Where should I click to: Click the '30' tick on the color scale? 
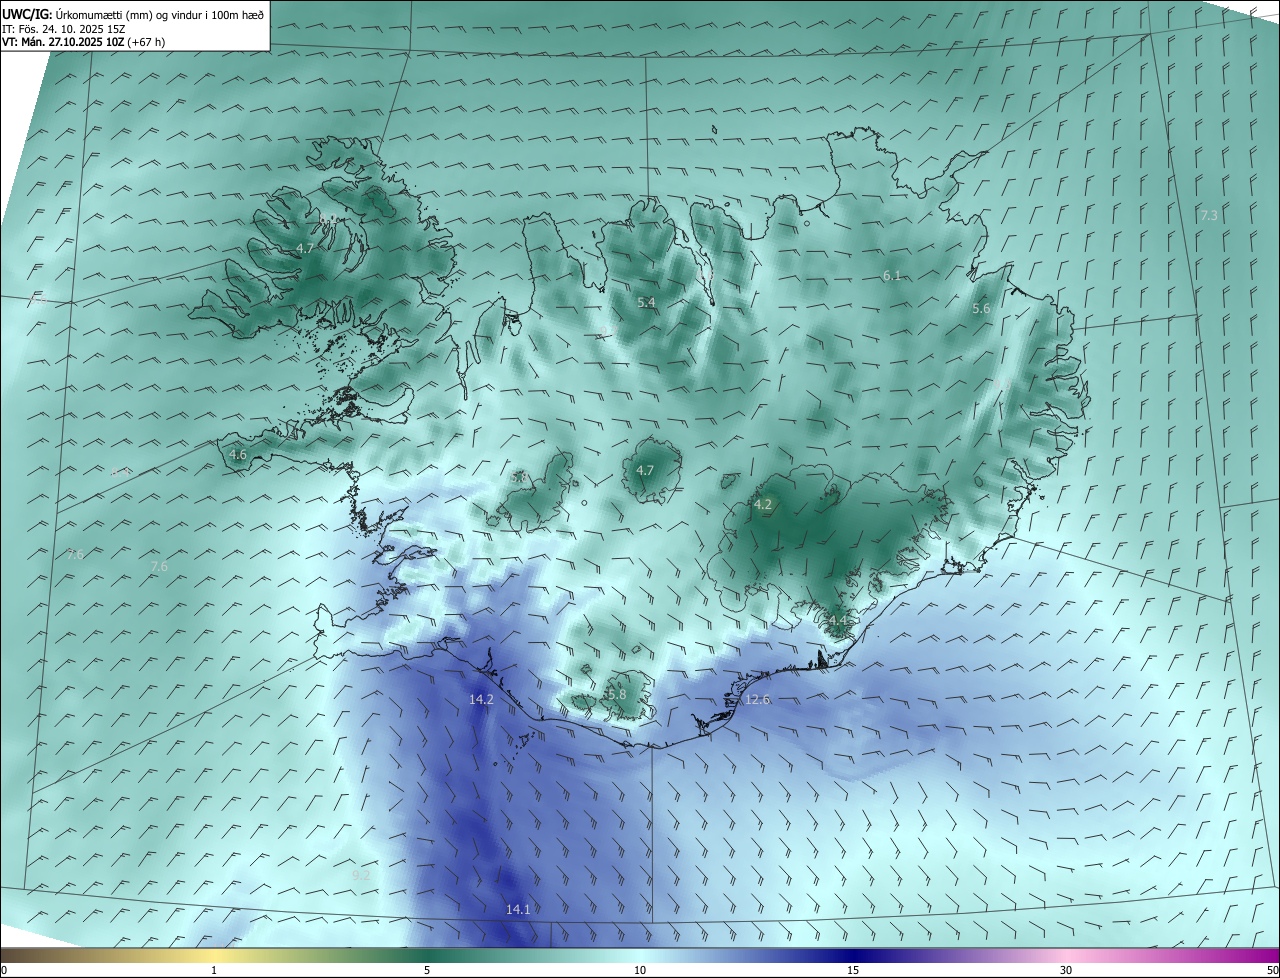(x=1066, y=970)
